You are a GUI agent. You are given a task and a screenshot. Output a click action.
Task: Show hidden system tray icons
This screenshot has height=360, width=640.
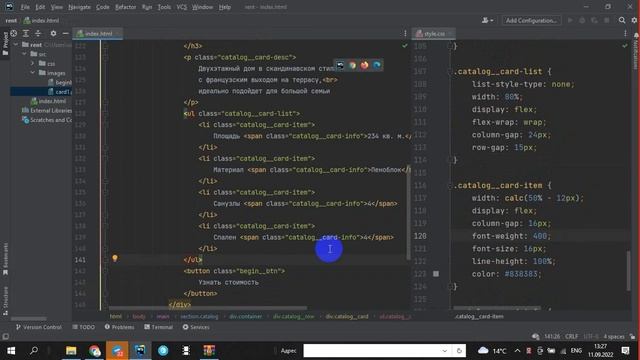tap(517, 351)
